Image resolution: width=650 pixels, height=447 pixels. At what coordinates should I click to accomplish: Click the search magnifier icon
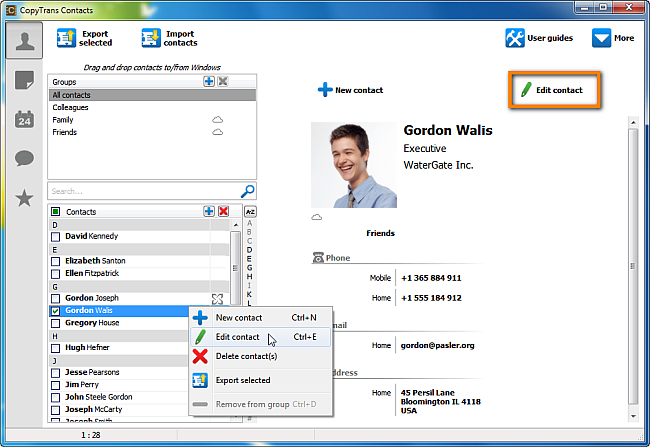point(248,190)
